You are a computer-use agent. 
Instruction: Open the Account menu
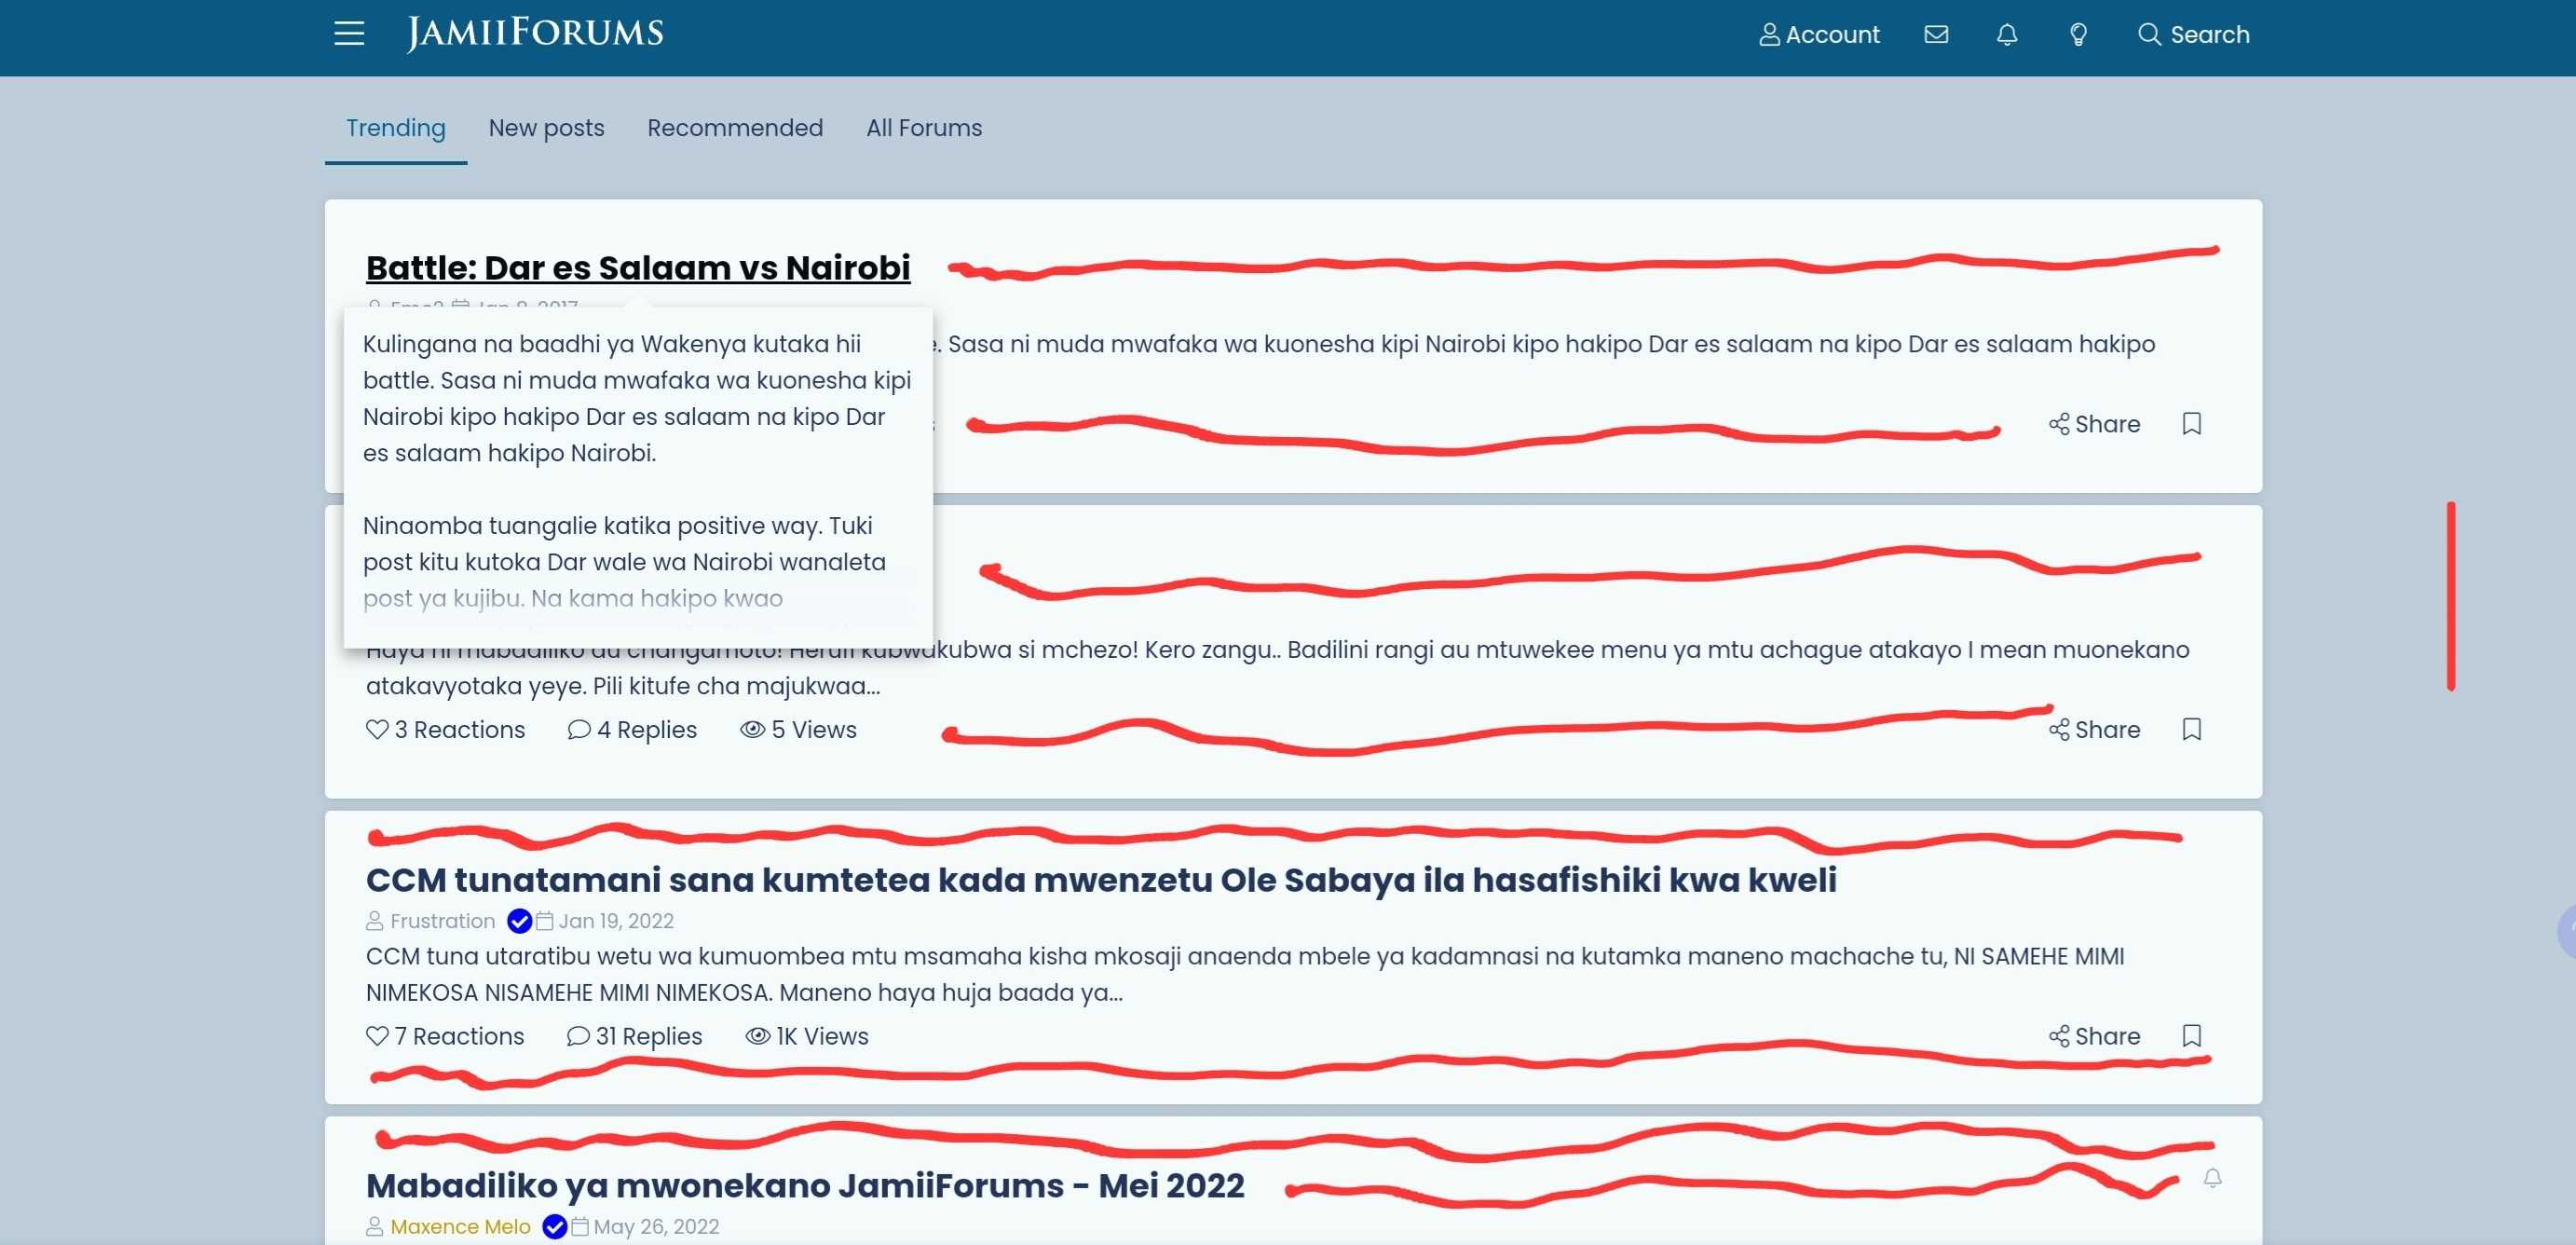point(1819,35)
